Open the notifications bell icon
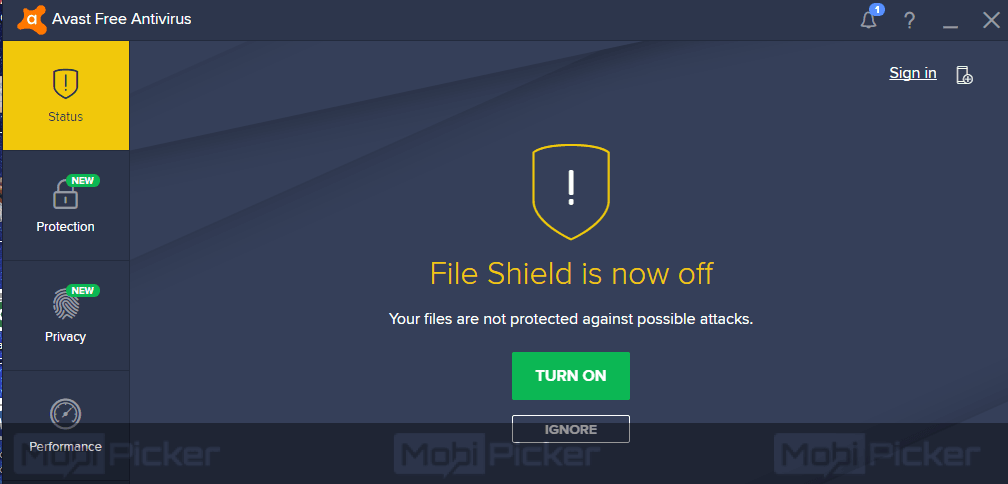This screenshot has height=484, width=1008. point(868,21)
